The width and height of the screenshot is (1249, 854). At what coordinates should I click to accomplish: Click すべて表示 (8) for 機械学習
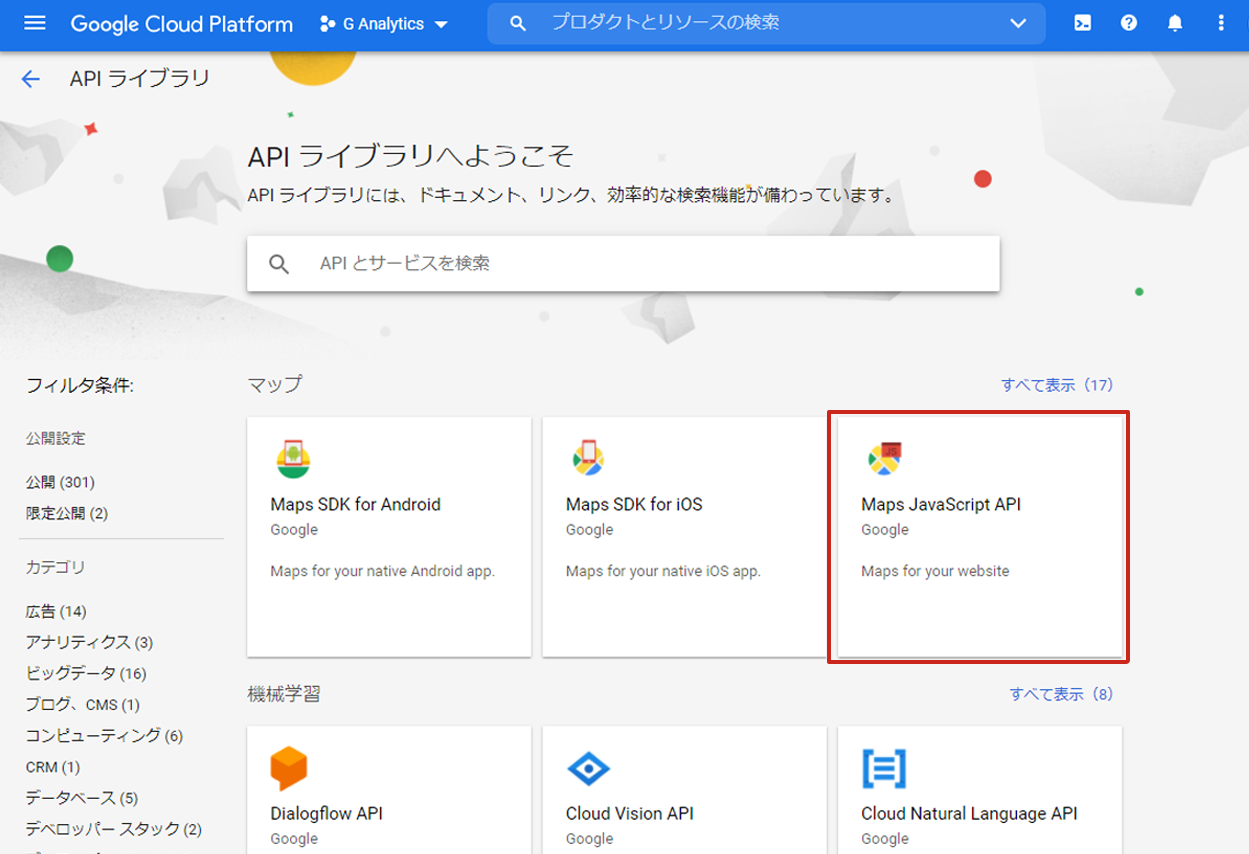[x=1061, y=694]
